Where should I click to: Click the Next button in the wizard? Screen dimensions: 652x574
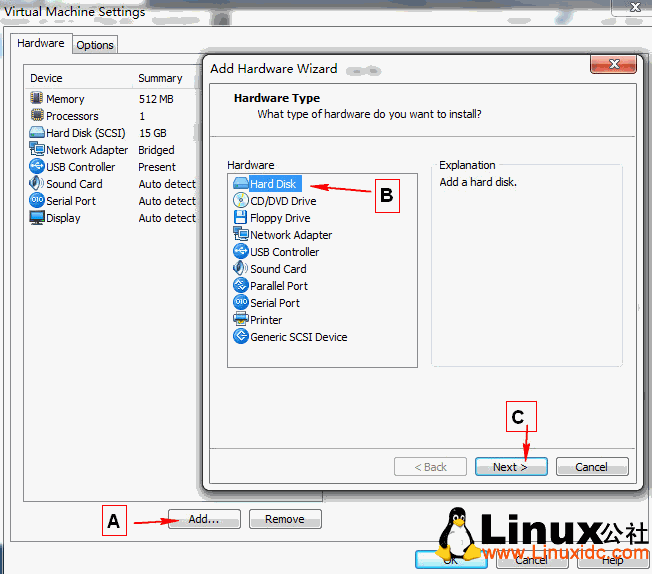click(x=509, y=467)
